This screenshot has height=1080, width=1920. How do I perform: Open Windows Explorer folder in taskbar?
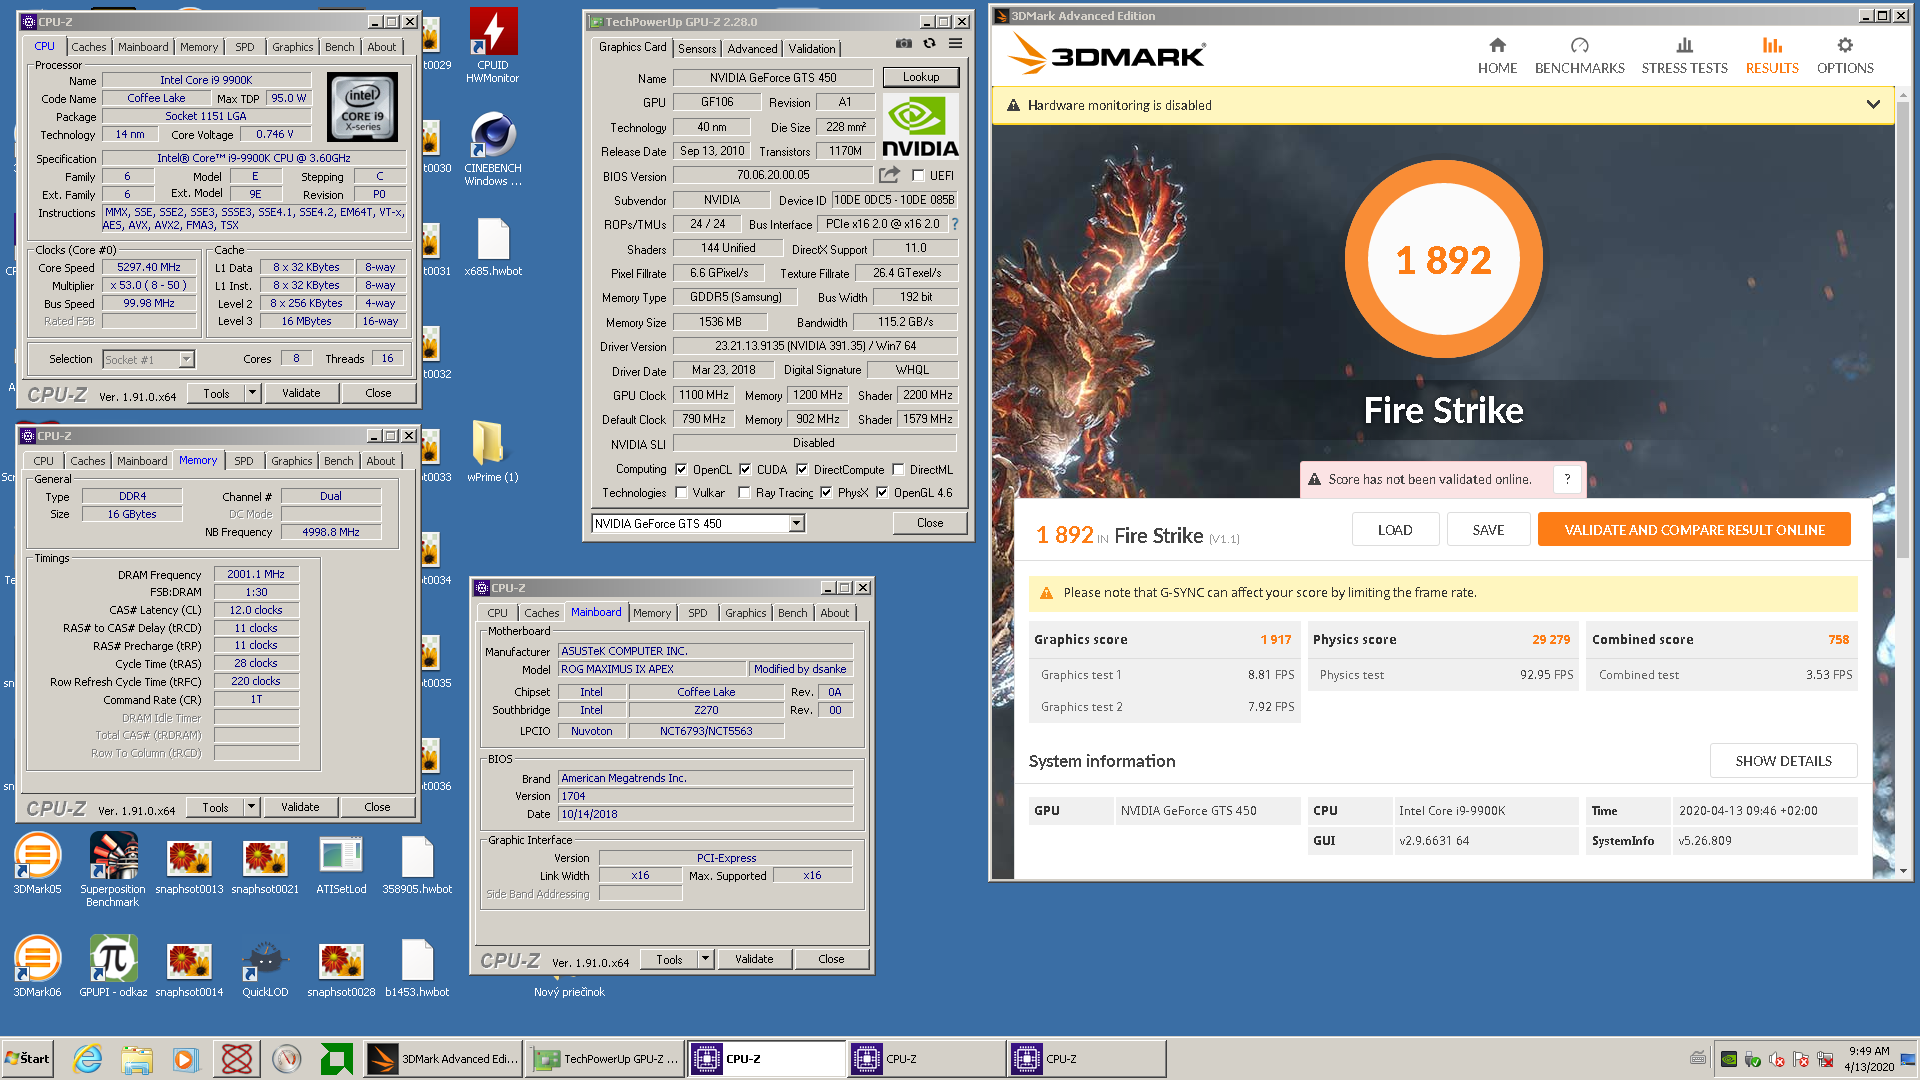137,1058
